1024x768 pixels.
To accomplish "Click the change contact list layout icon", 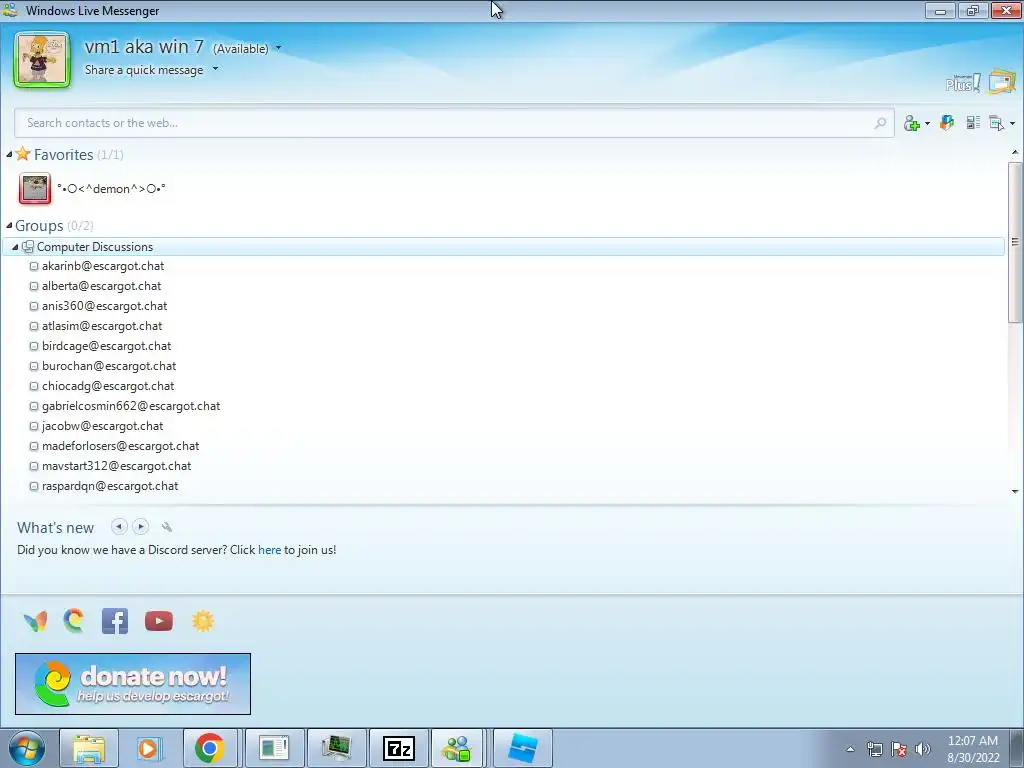I will pos(973,122).
